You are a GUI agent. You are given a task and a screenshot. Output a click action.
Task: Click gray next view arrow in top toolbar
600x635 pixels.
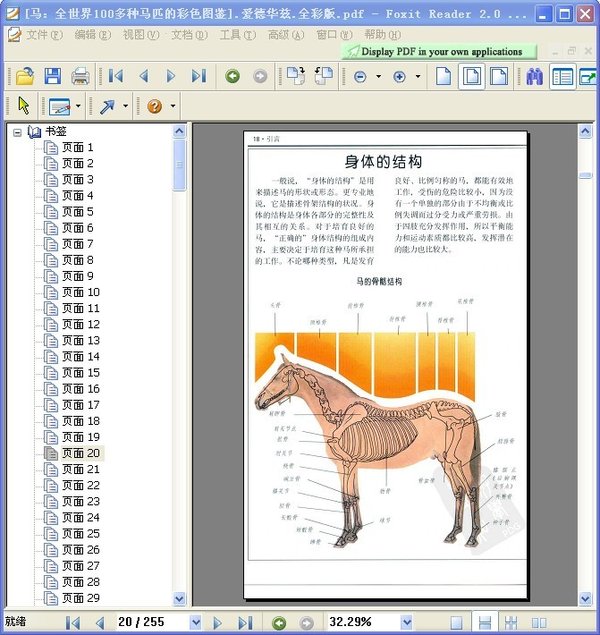(260, 76)
